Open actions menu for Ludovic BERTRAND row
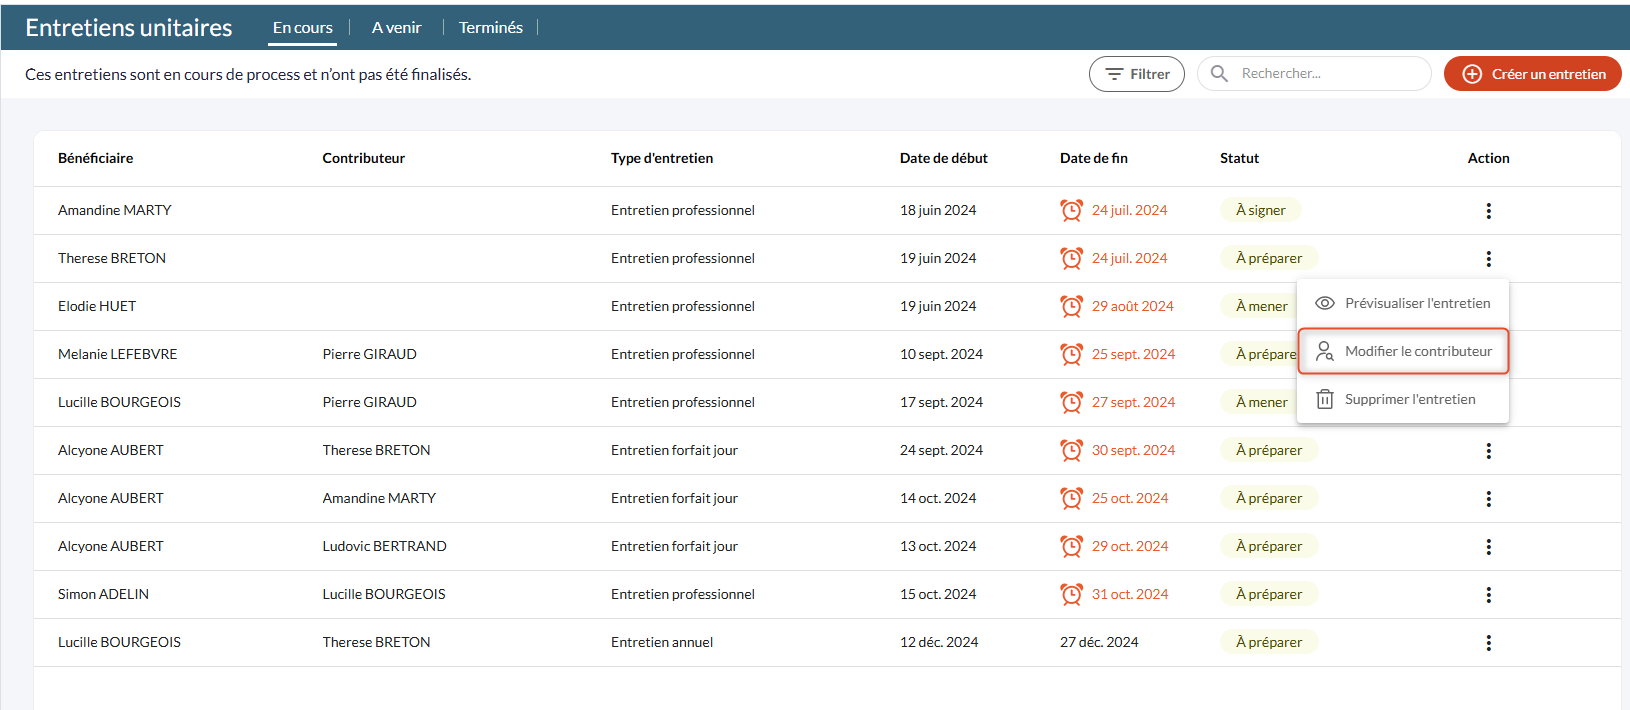Viewport: 1630px width, 710px height. pos(1488,547)
